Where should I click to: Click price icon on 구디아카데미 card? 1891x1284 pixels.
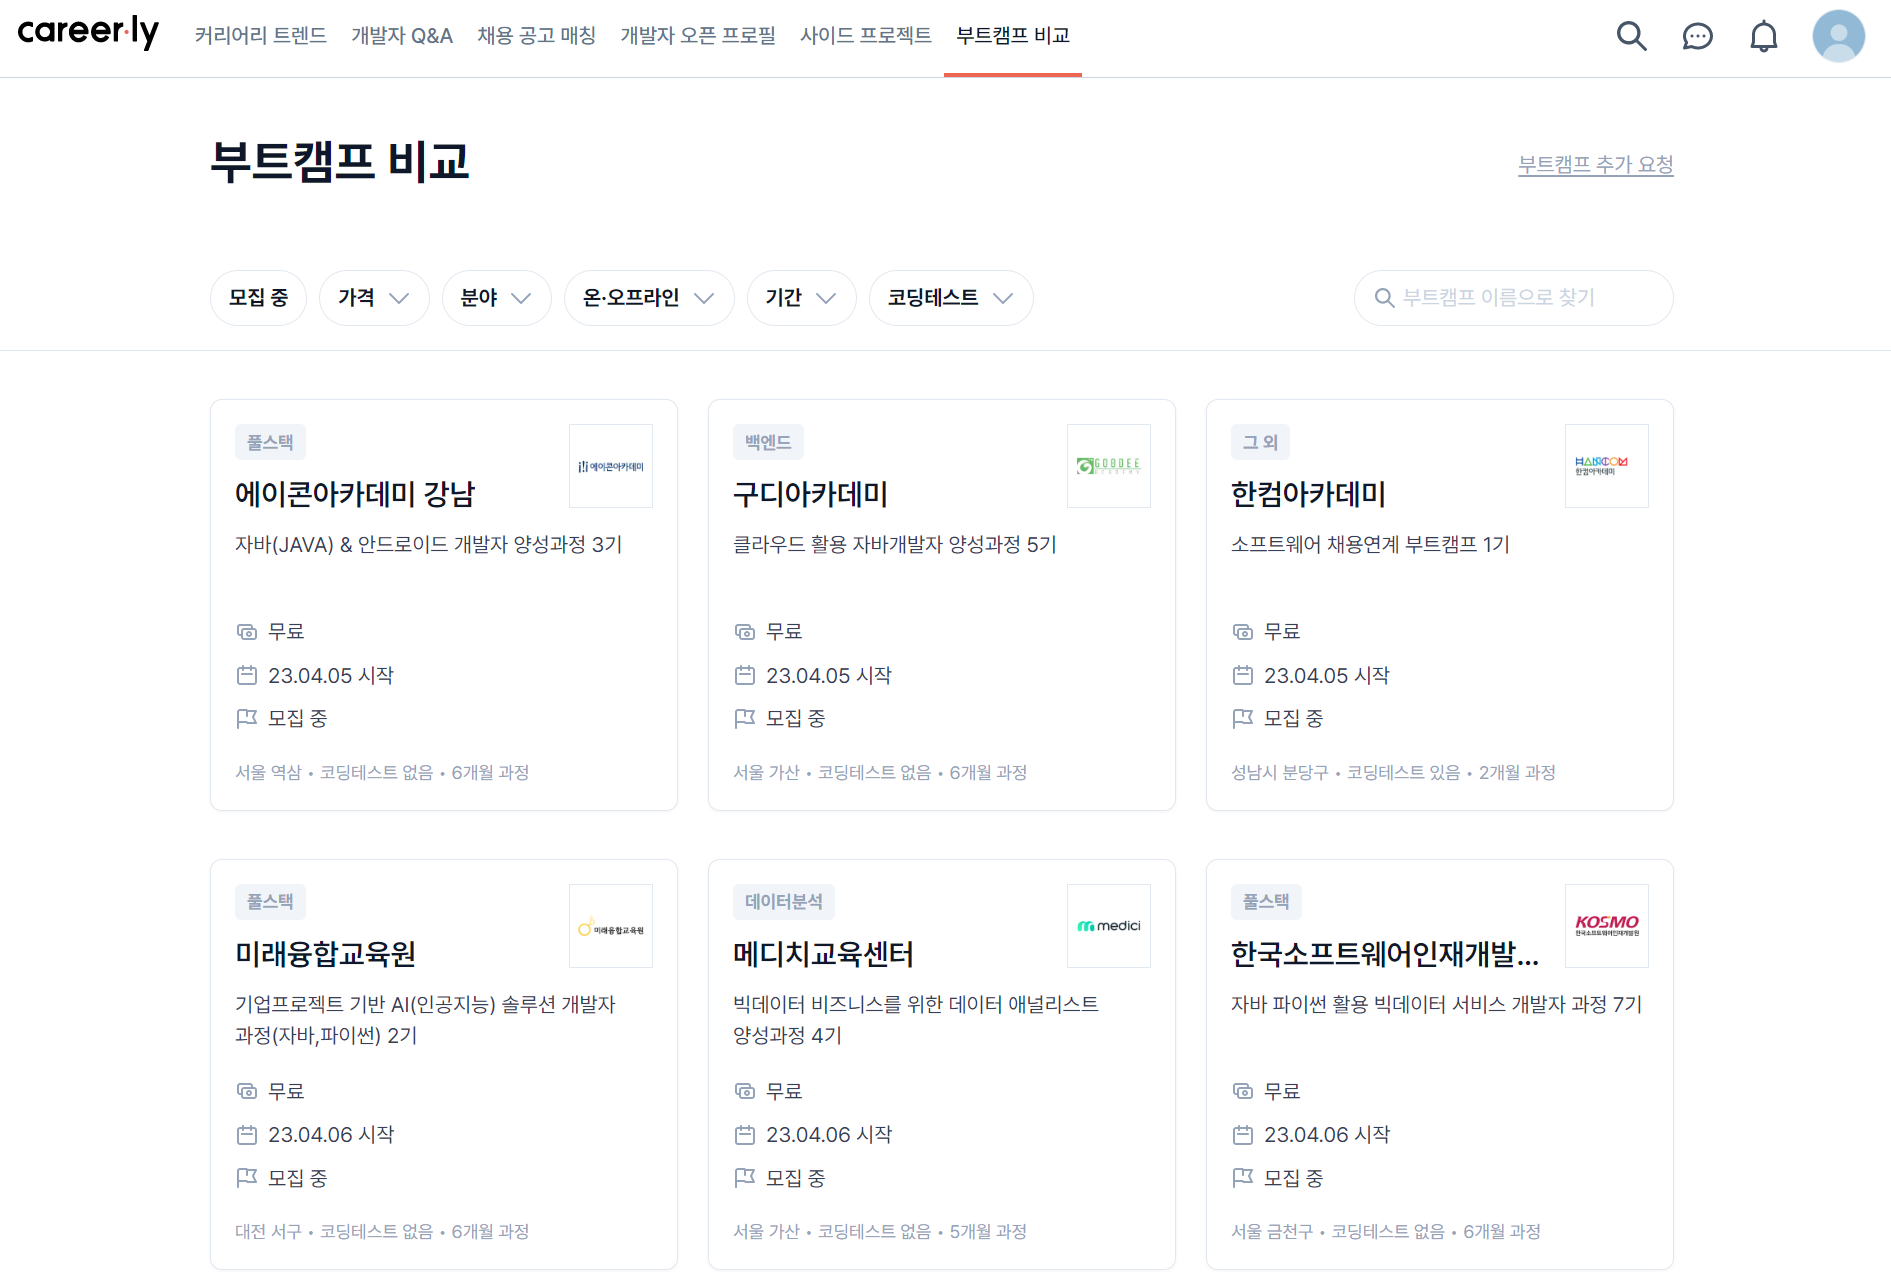coord(745,632)
